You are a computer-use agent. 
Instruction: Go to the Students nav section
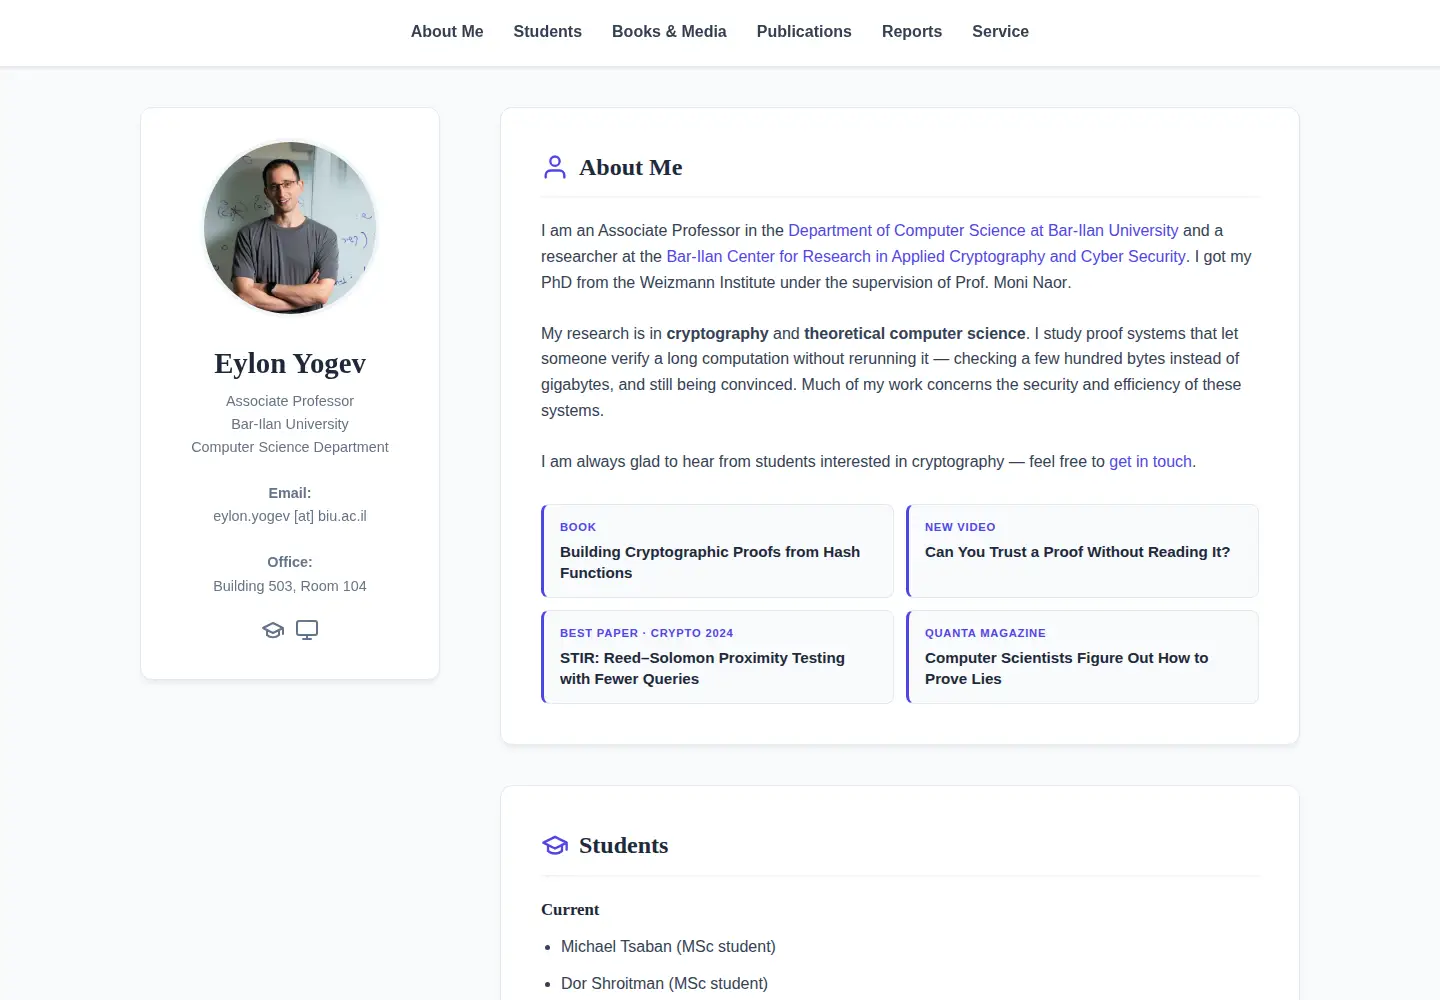547,31
